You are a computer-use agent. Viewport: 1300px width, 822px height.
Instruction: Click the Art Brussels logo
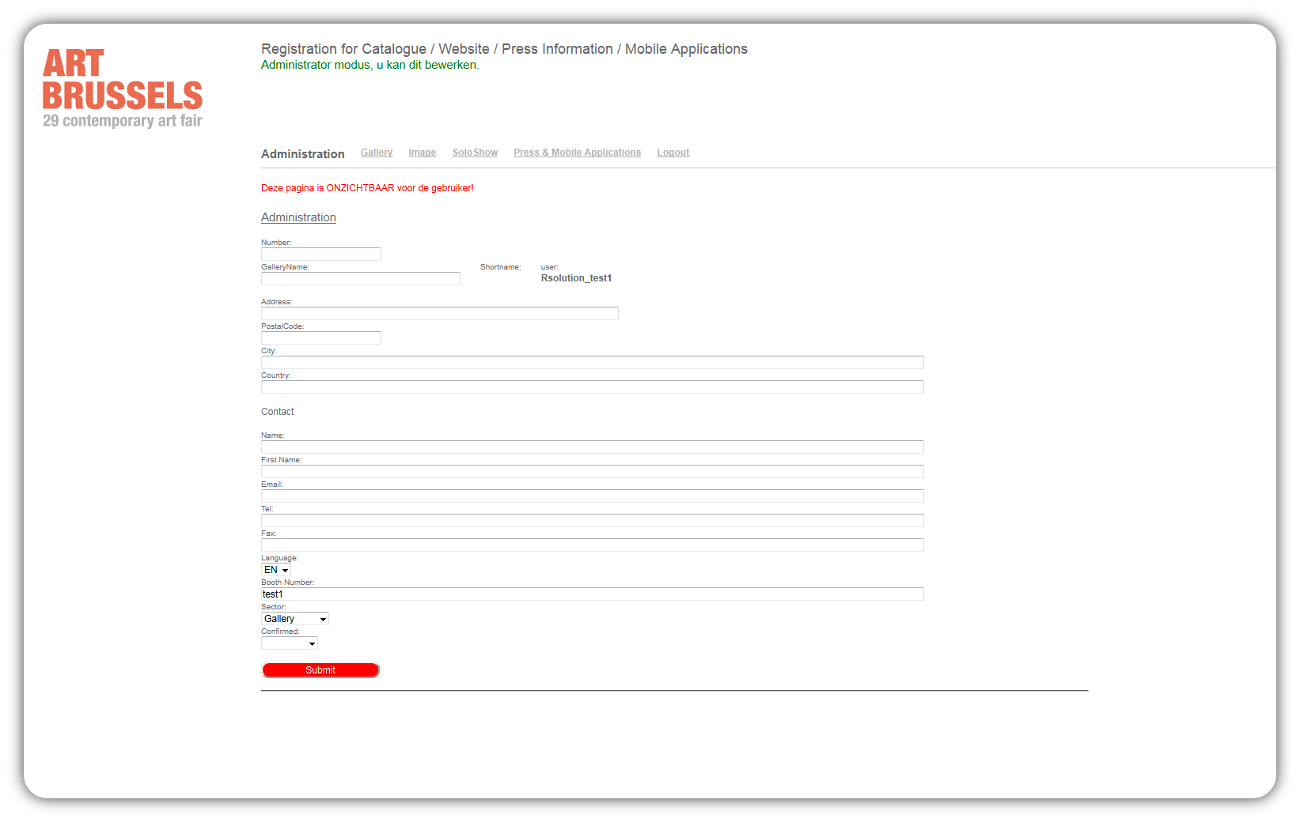click(x=122, y=89)
